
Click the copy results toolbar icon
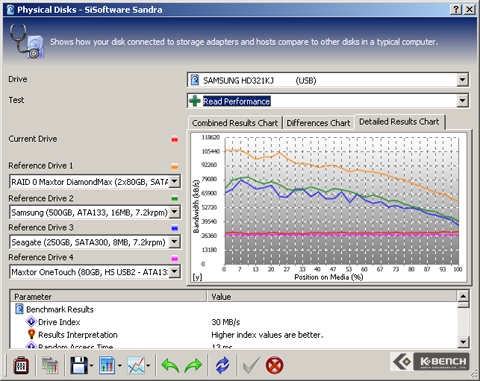[x=50, y=365]
